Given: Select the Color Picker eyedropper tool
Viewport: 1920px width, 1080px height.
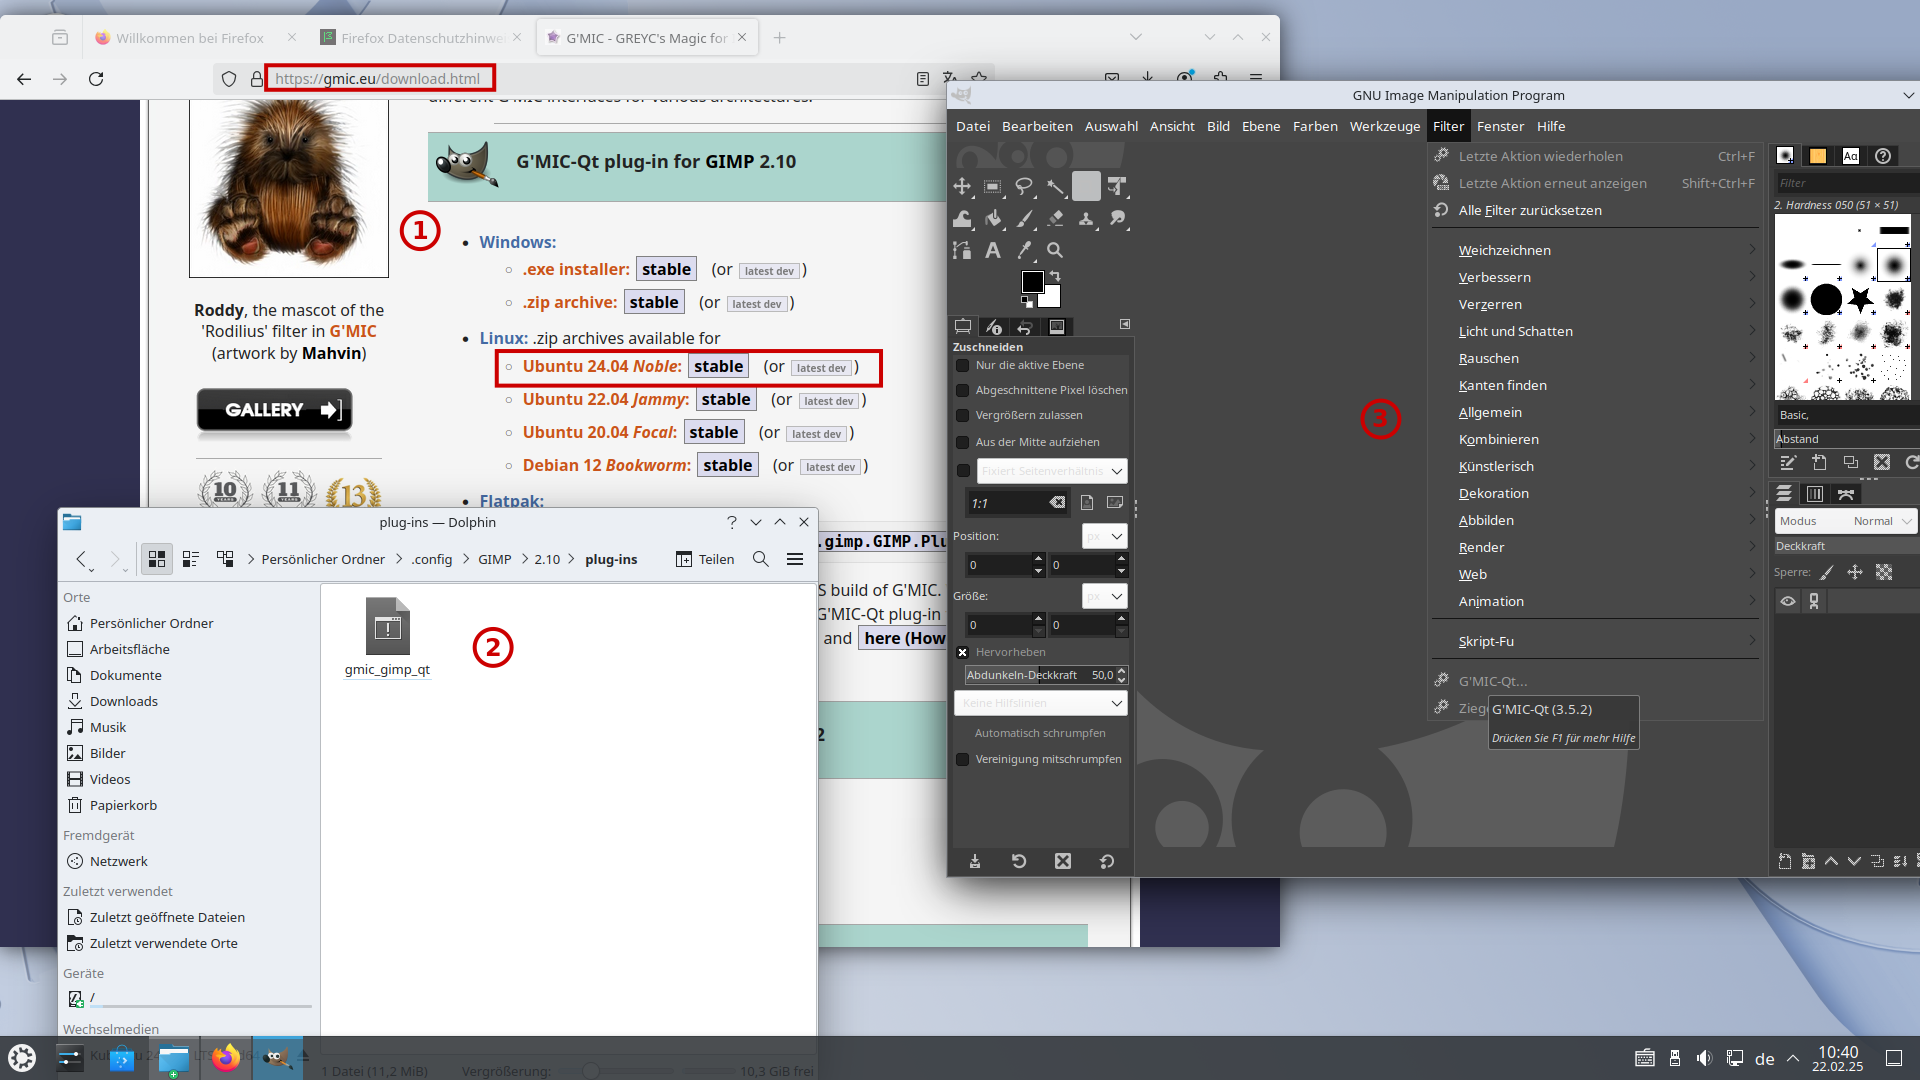Looking at the screenshot, I should click(1024, 250).
